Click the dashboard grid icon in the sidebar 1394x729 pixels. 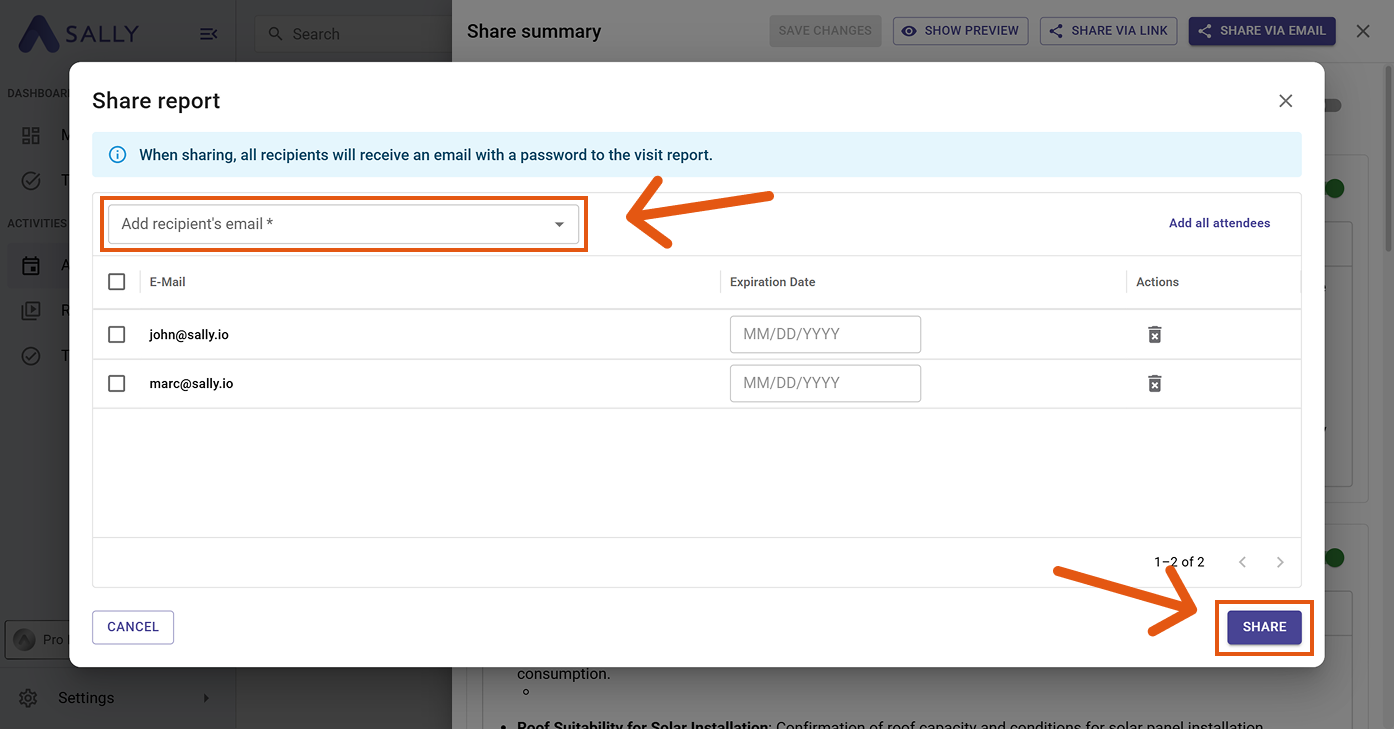[31, 136]
